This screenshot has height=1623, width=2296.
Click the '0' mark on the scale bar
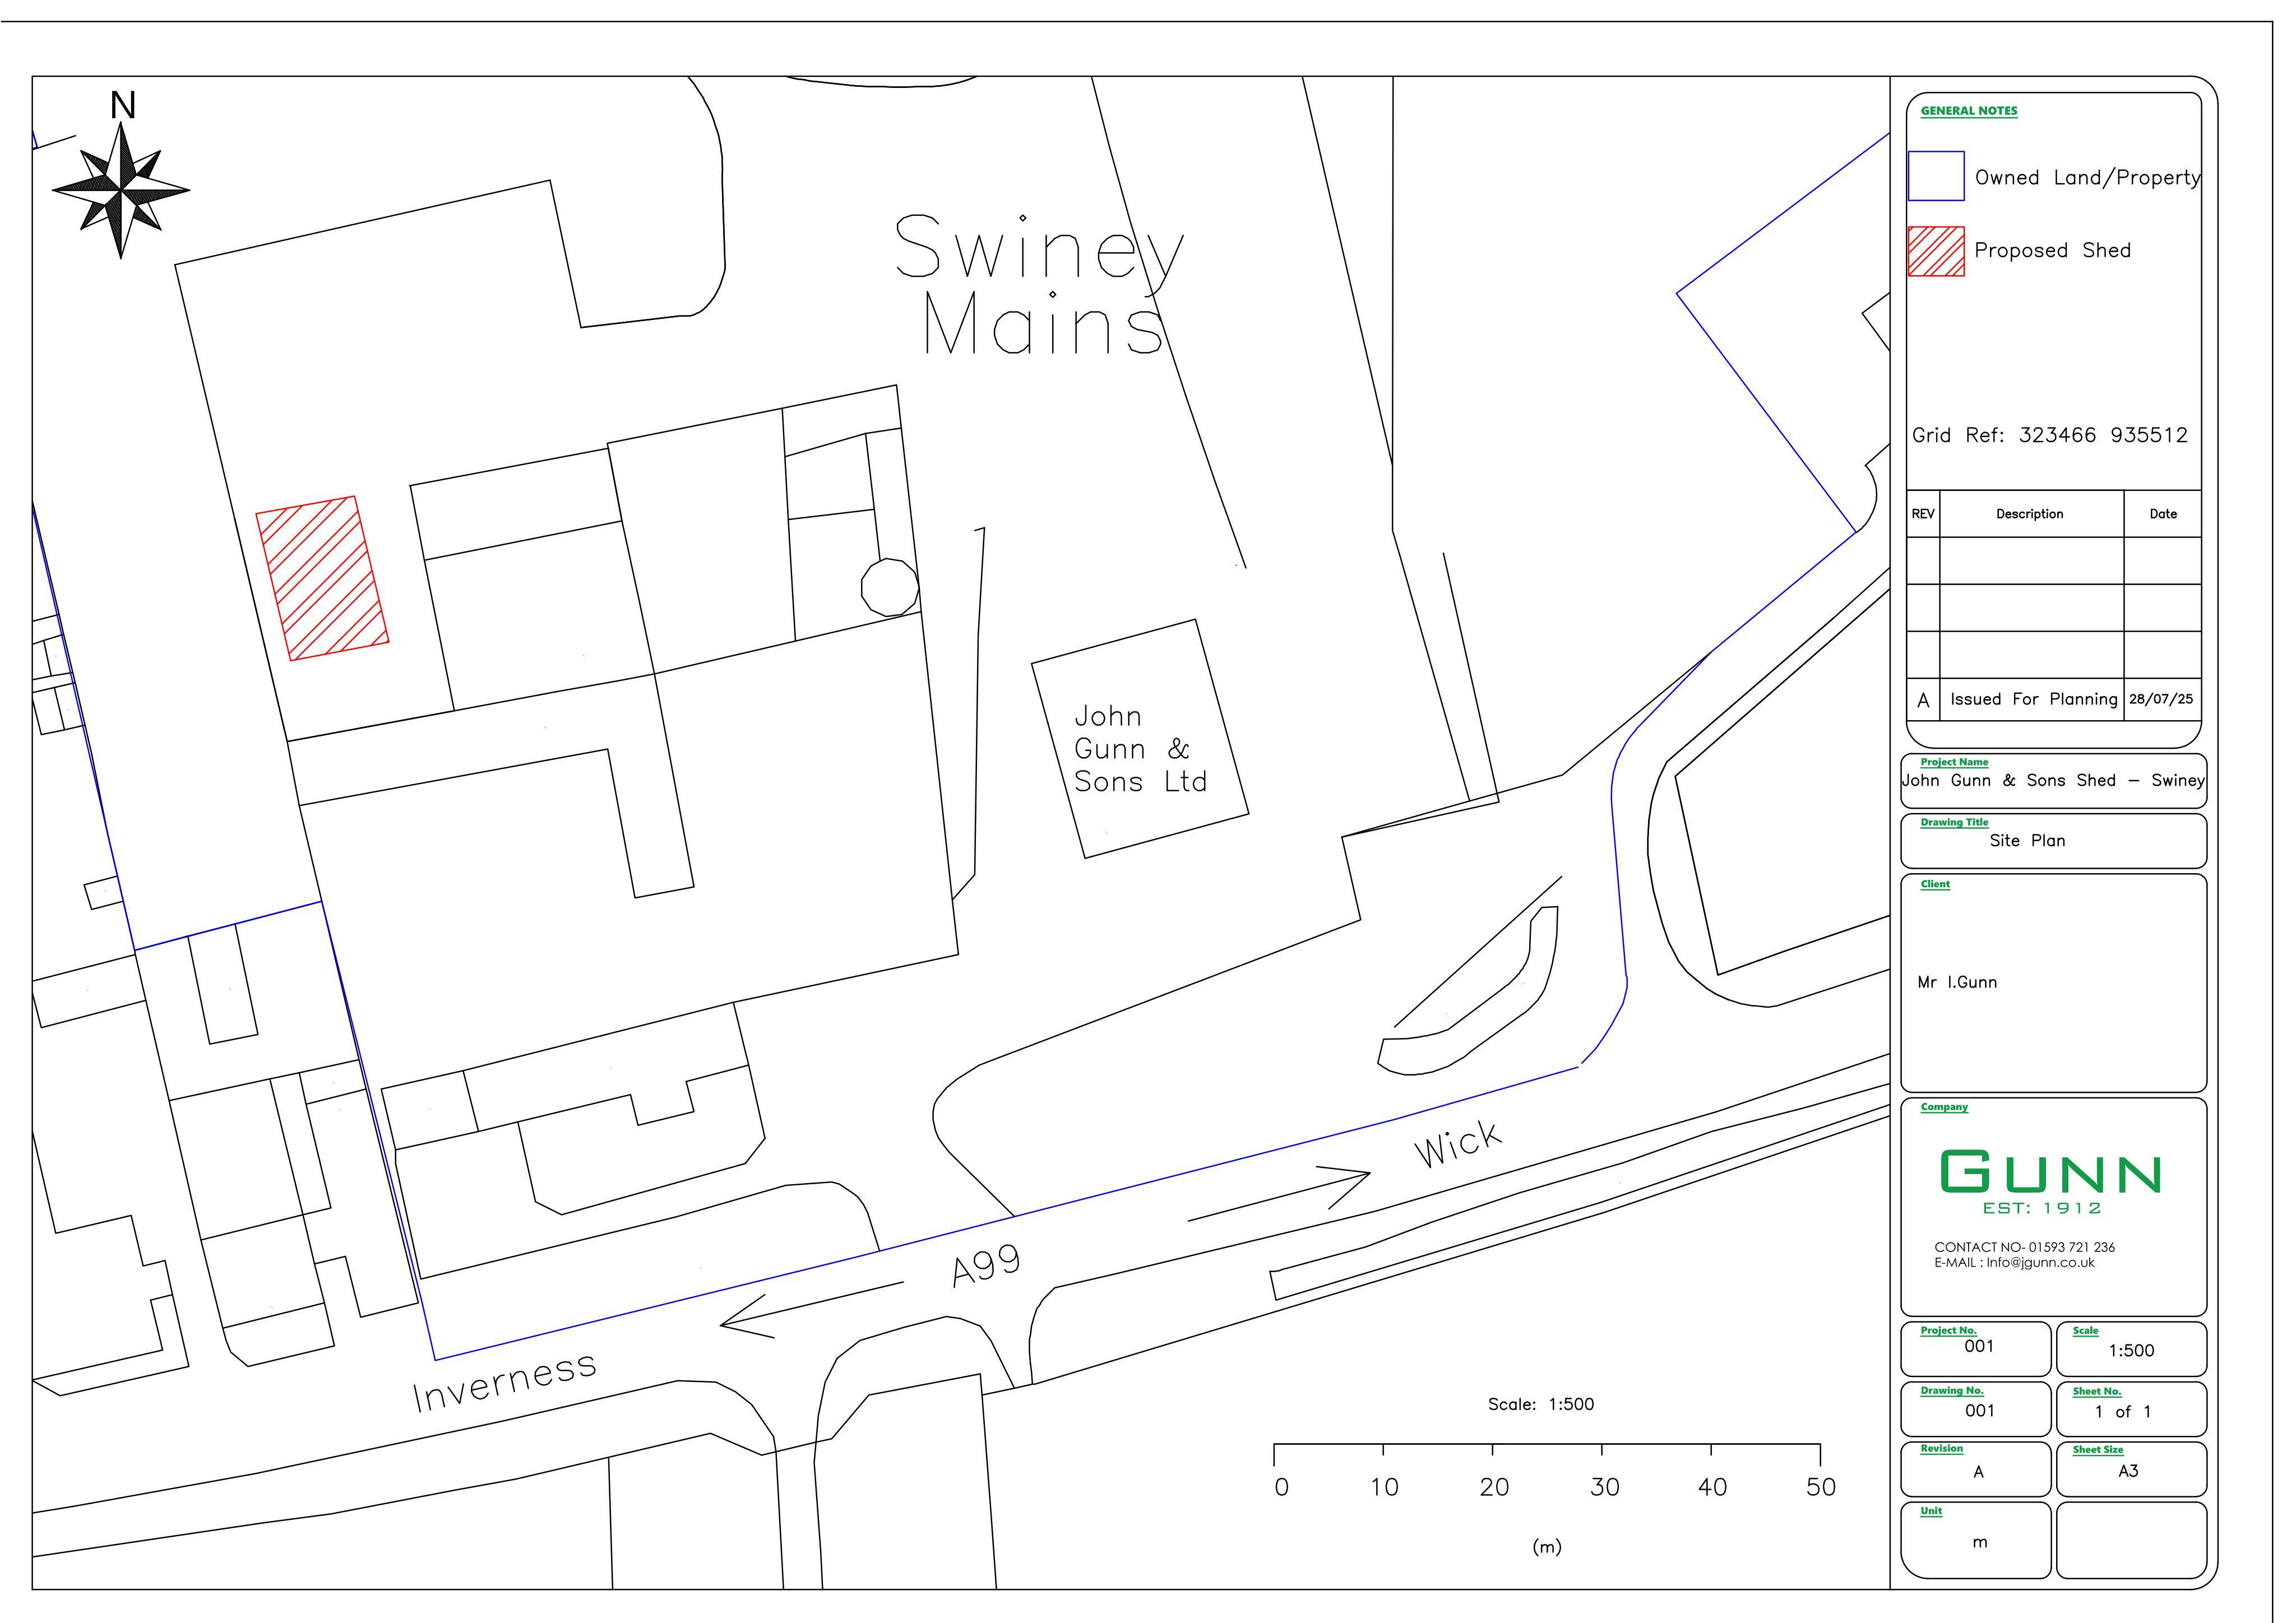click(1282, 1487)
